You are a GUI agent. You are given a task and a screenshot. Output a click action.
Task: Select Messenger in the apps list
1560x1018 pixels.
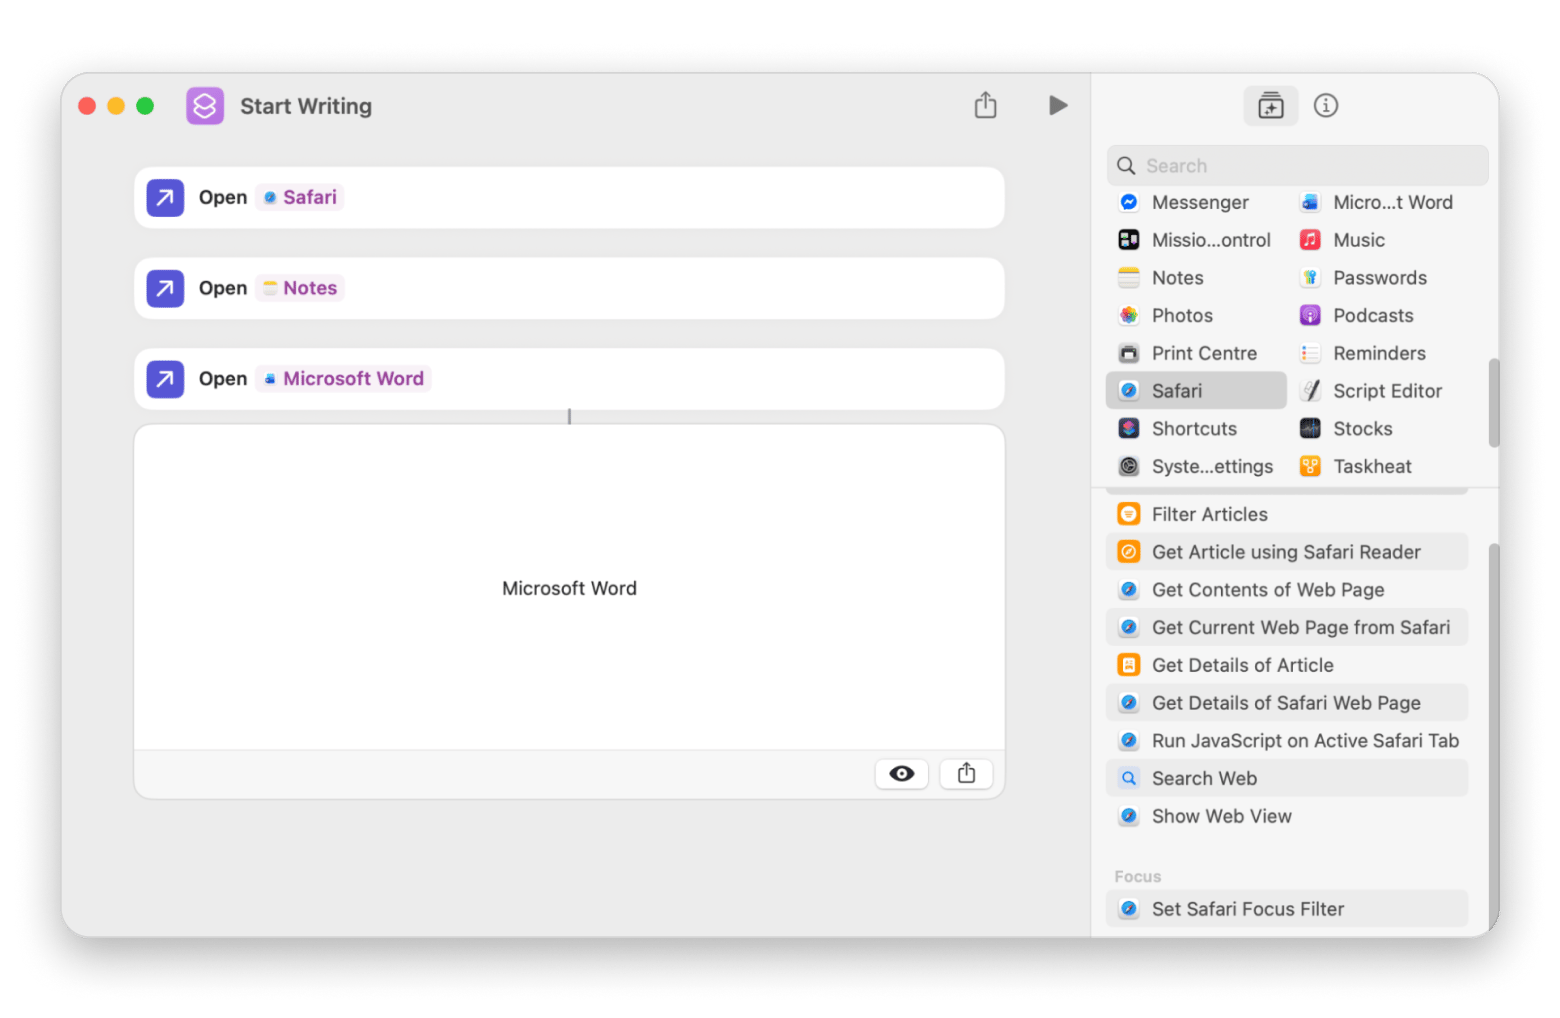tap(1196, 202)
